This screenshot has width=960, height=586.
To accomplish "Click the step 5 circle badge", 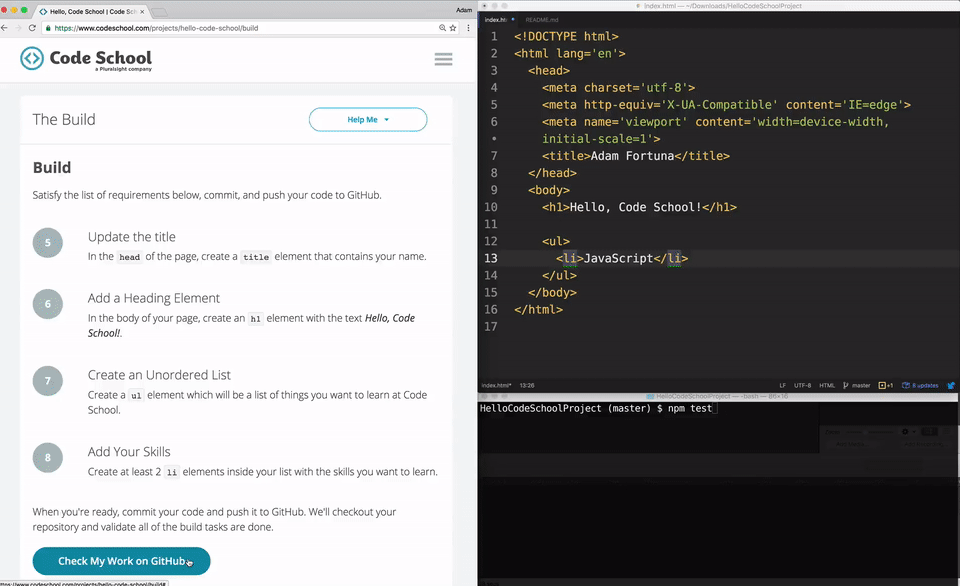I will point(48,243).
